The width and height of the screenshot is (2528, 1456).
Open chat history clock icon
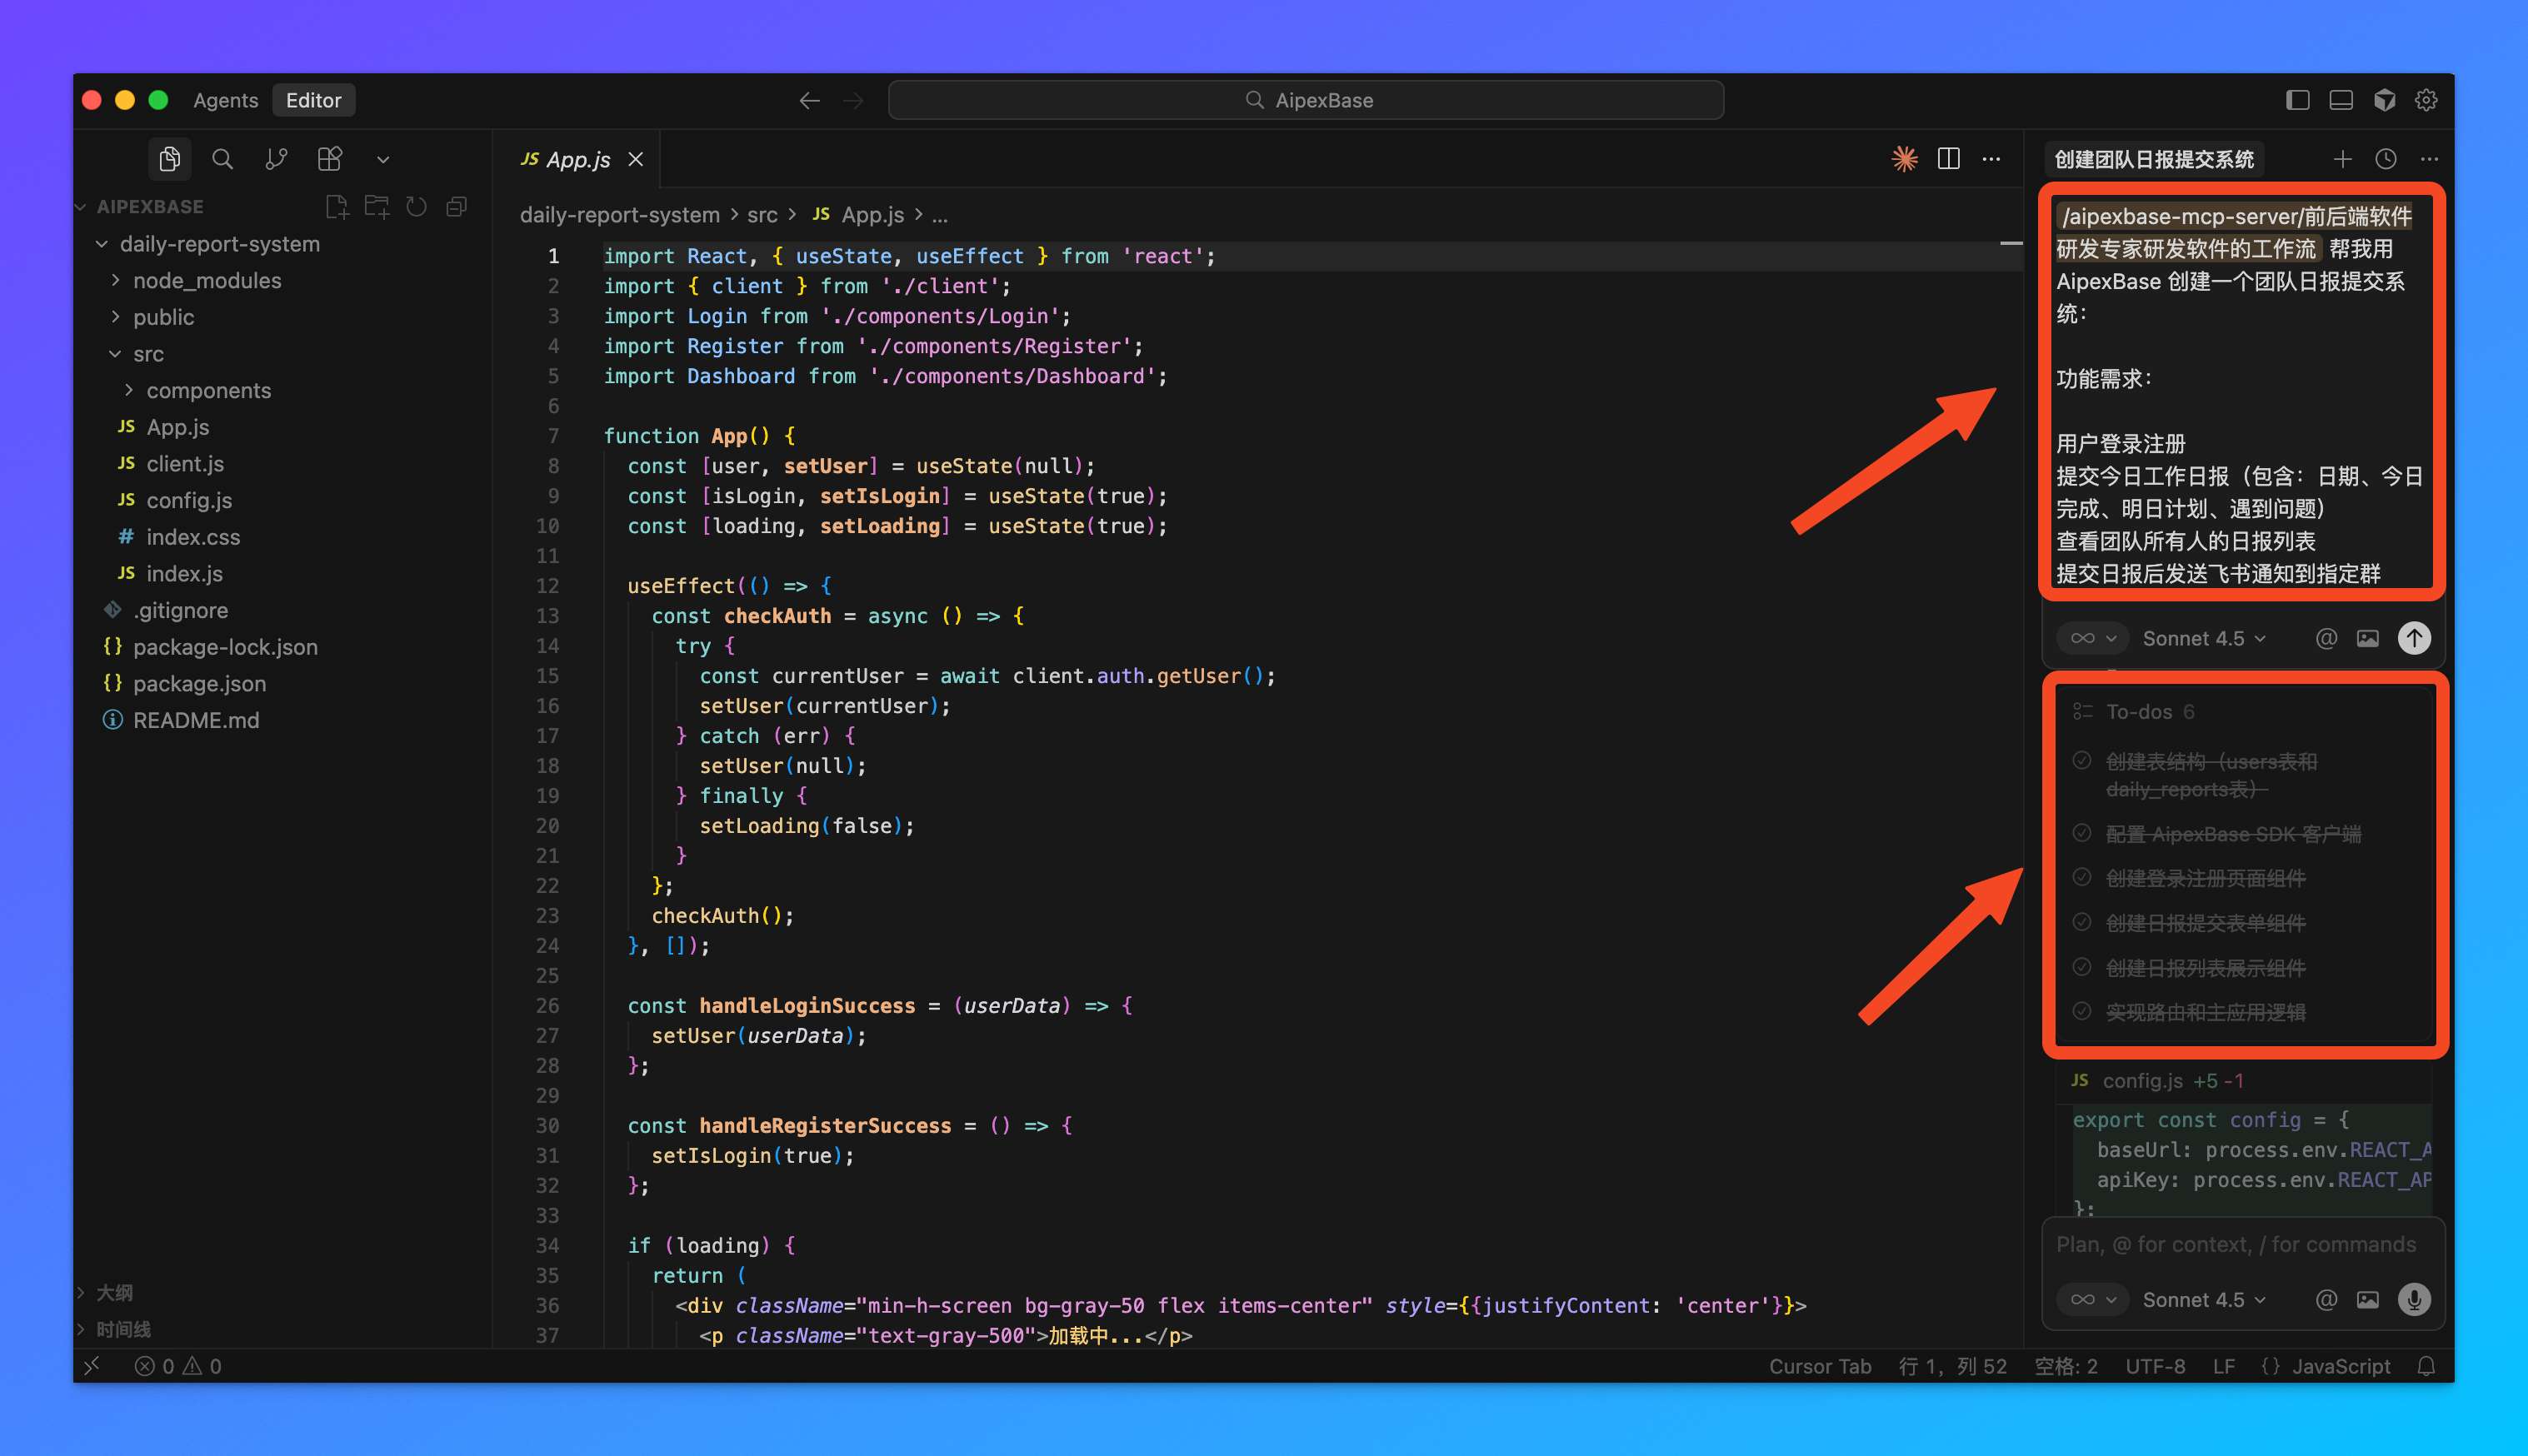pos(2385,159)
